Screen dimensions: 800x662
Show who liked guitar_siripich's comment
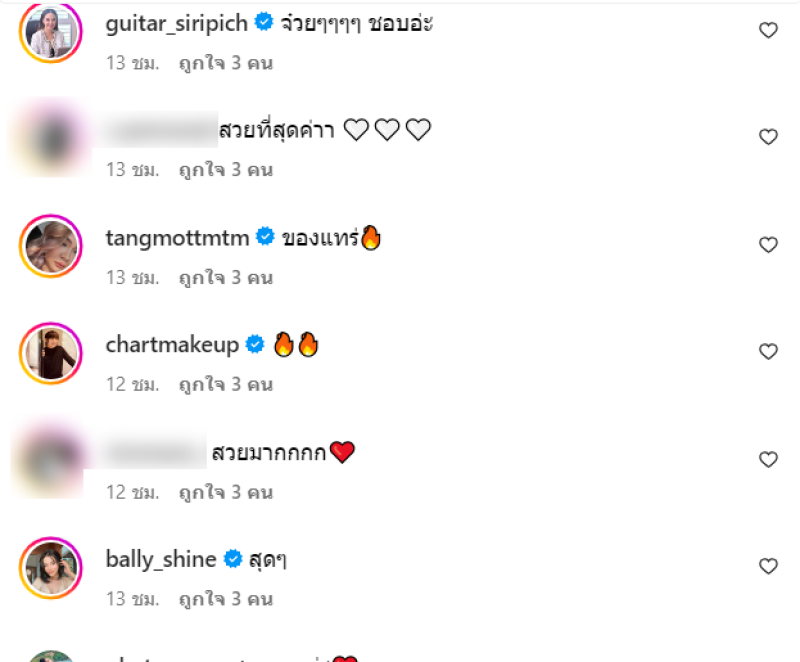pos(226,63)
